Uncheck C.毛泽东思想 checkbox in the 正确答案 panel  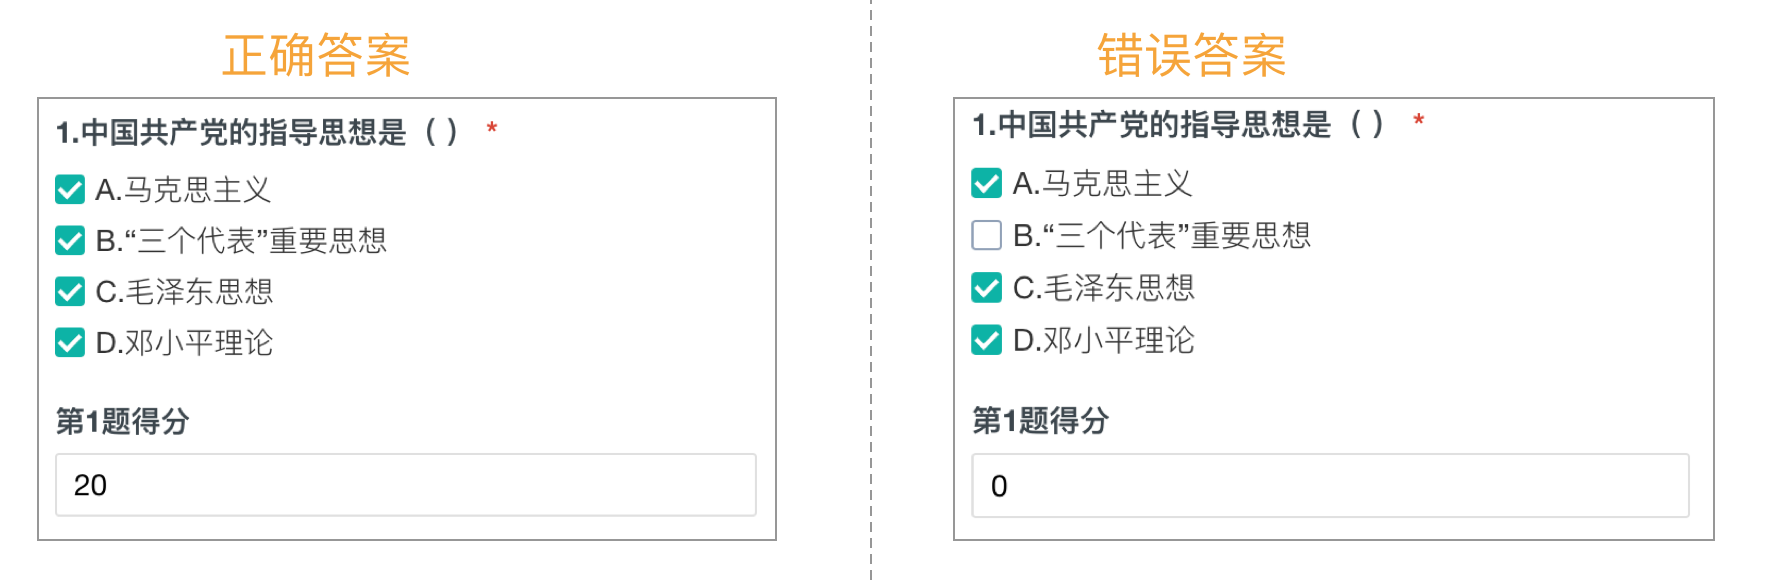(70, 292)
